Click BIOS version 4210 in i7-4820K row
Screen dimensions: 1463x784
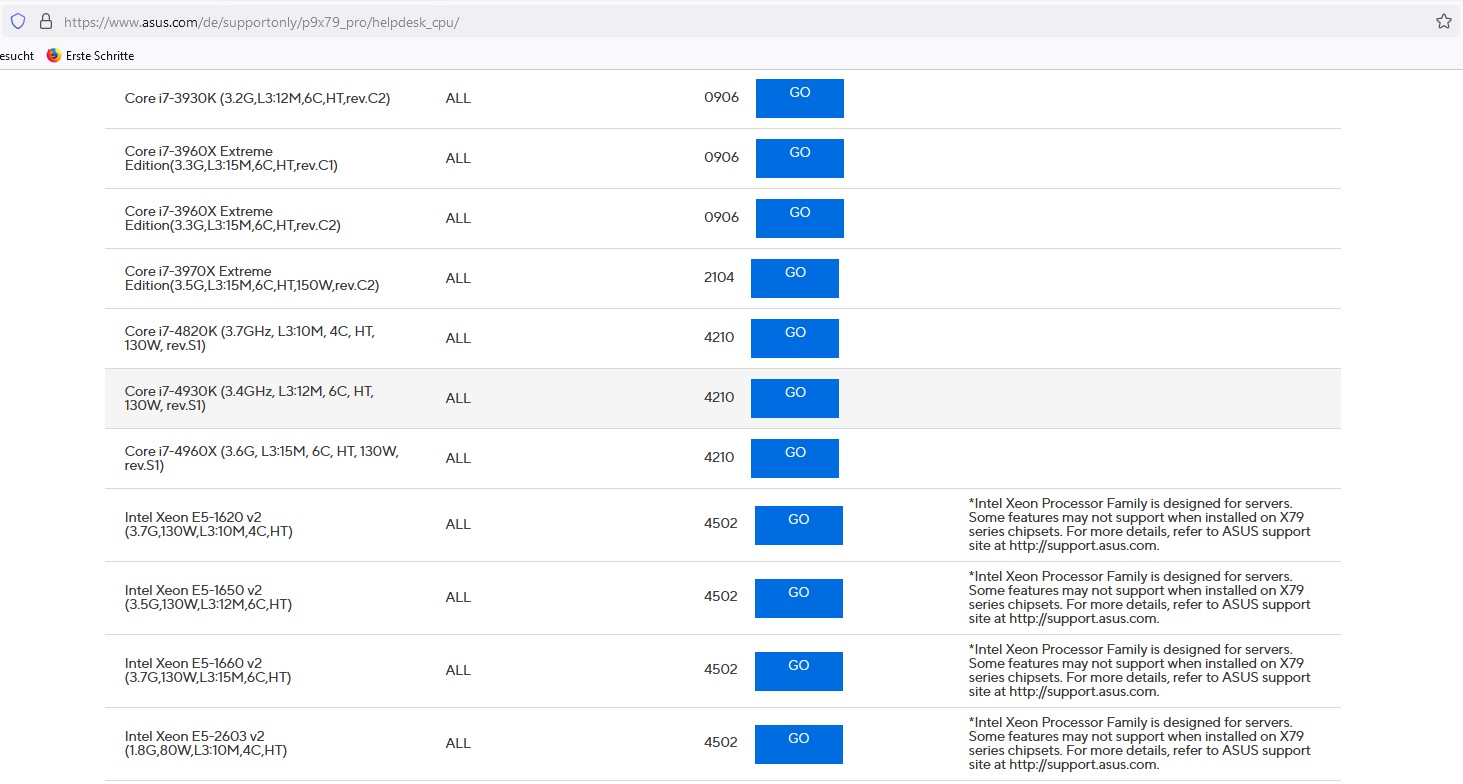719,337
